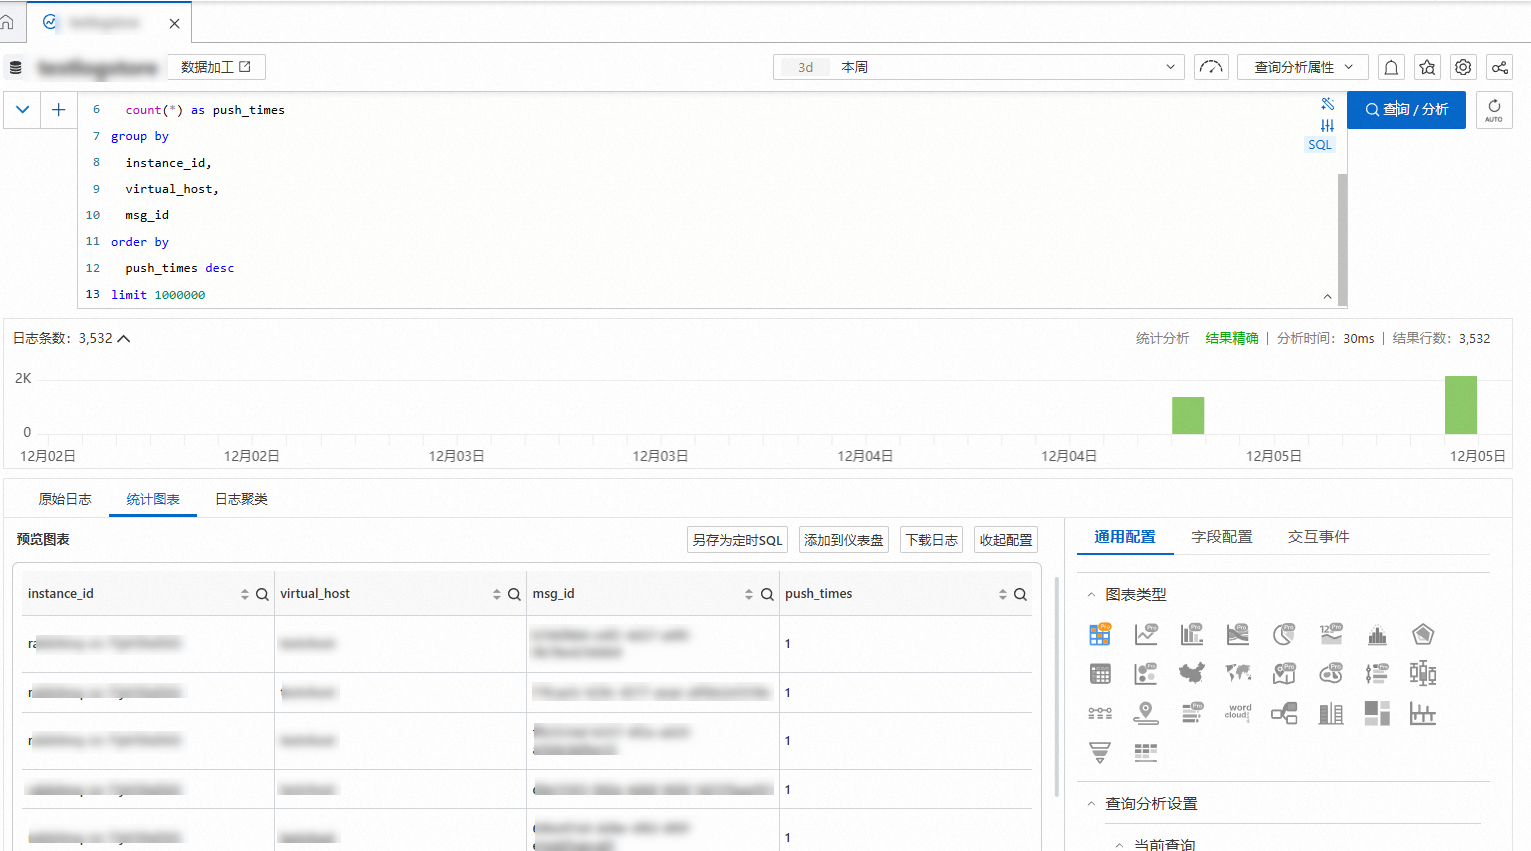Select the timeline list chart type

point(1377,674)
